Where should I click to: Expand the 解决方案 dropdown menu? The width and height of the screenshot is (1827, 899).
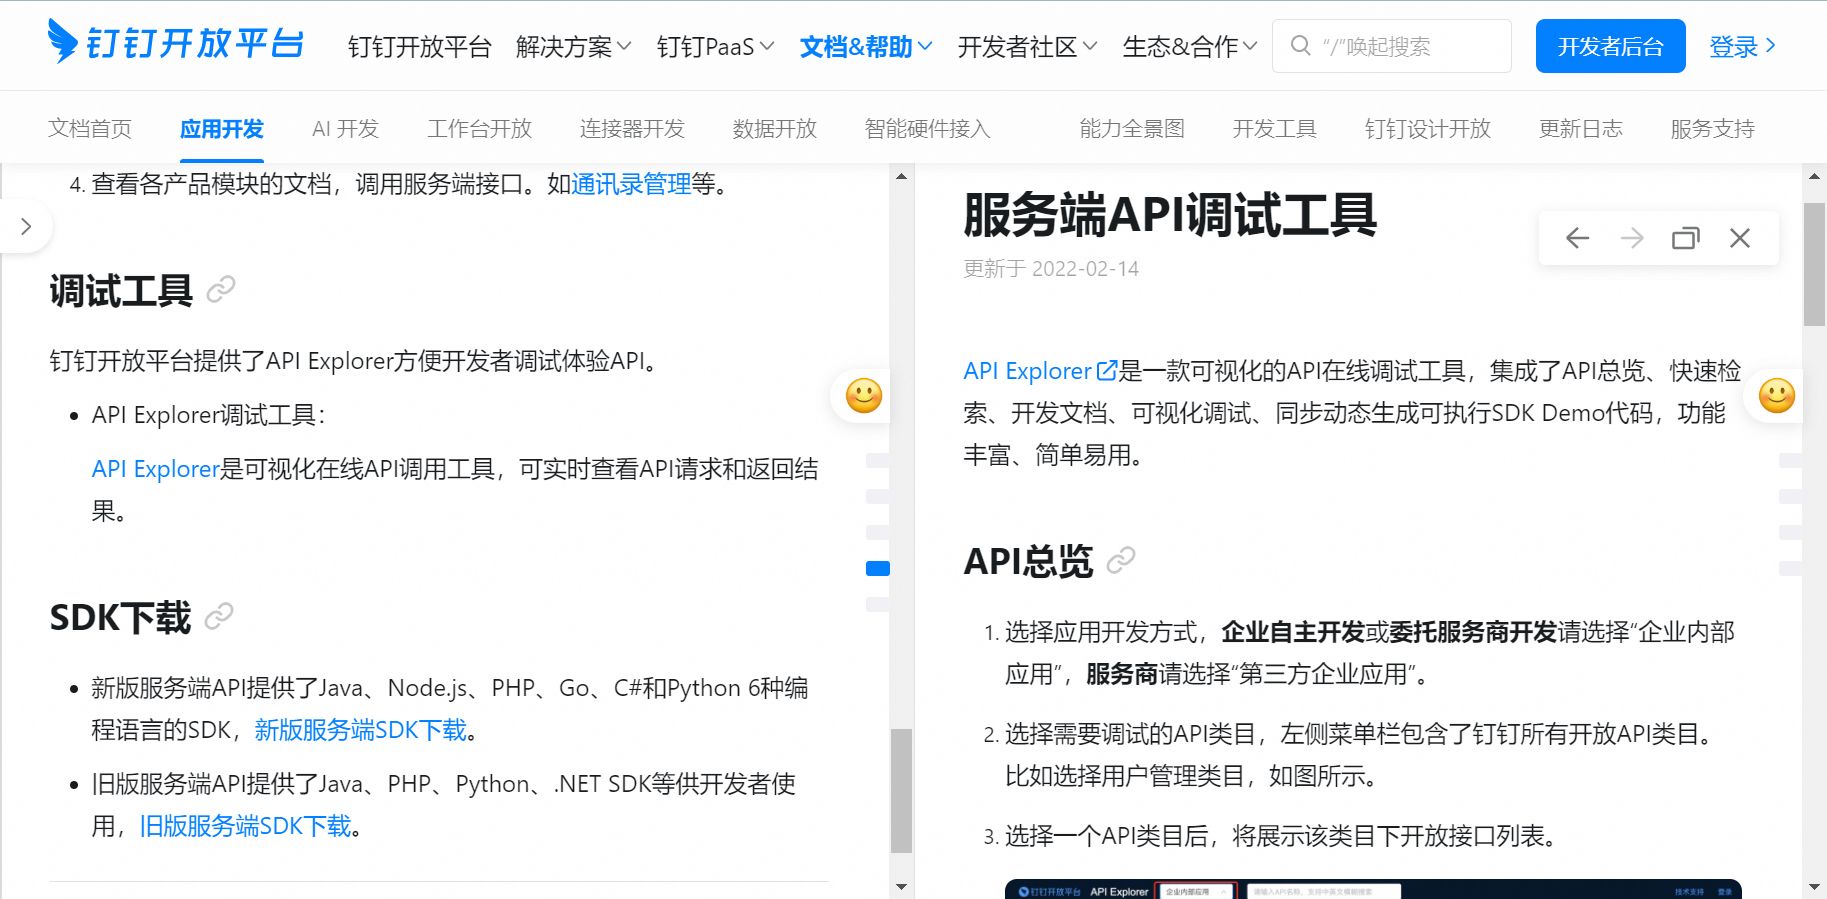point(574,46)
